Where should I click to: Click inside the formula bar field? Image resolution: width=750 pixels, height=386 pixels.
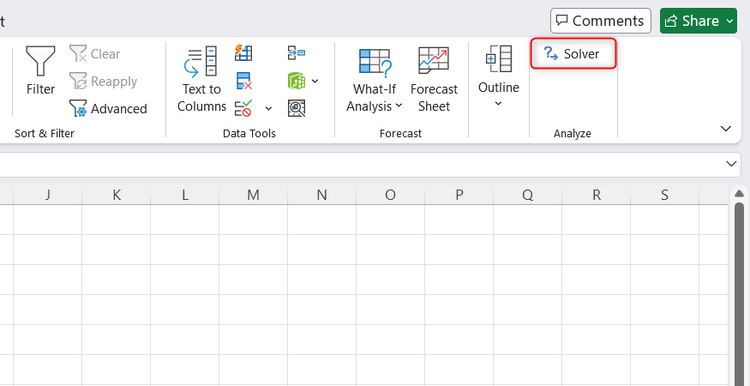(x=360, y=164)
